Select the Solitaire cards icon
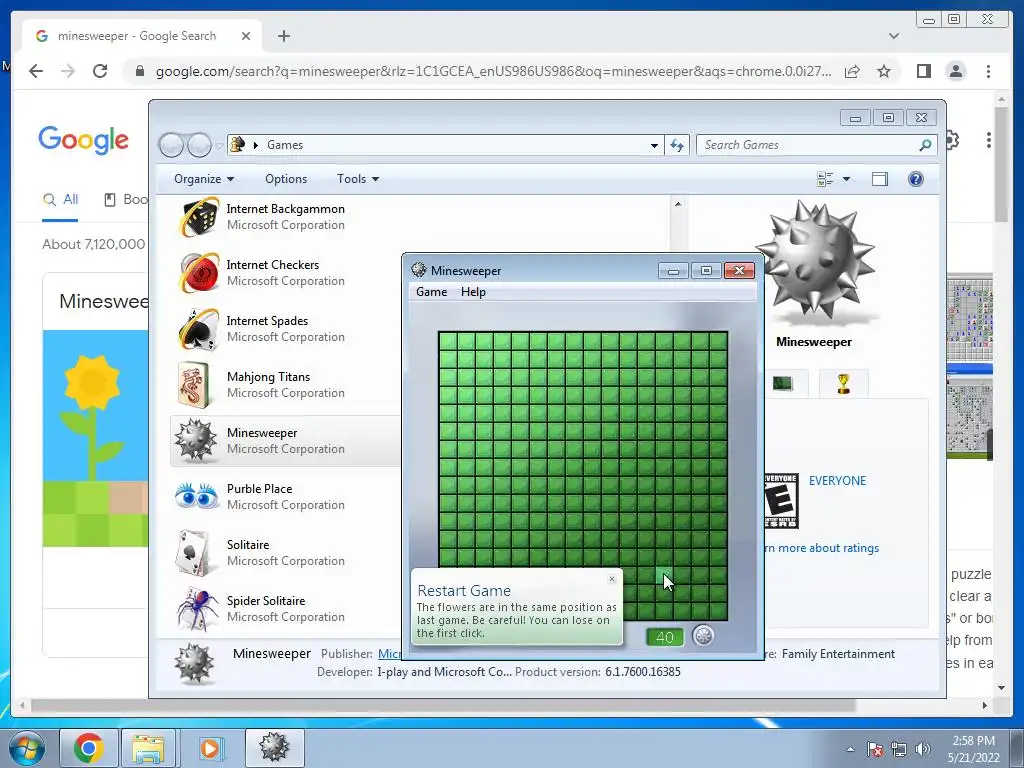 tap(193, 552)
